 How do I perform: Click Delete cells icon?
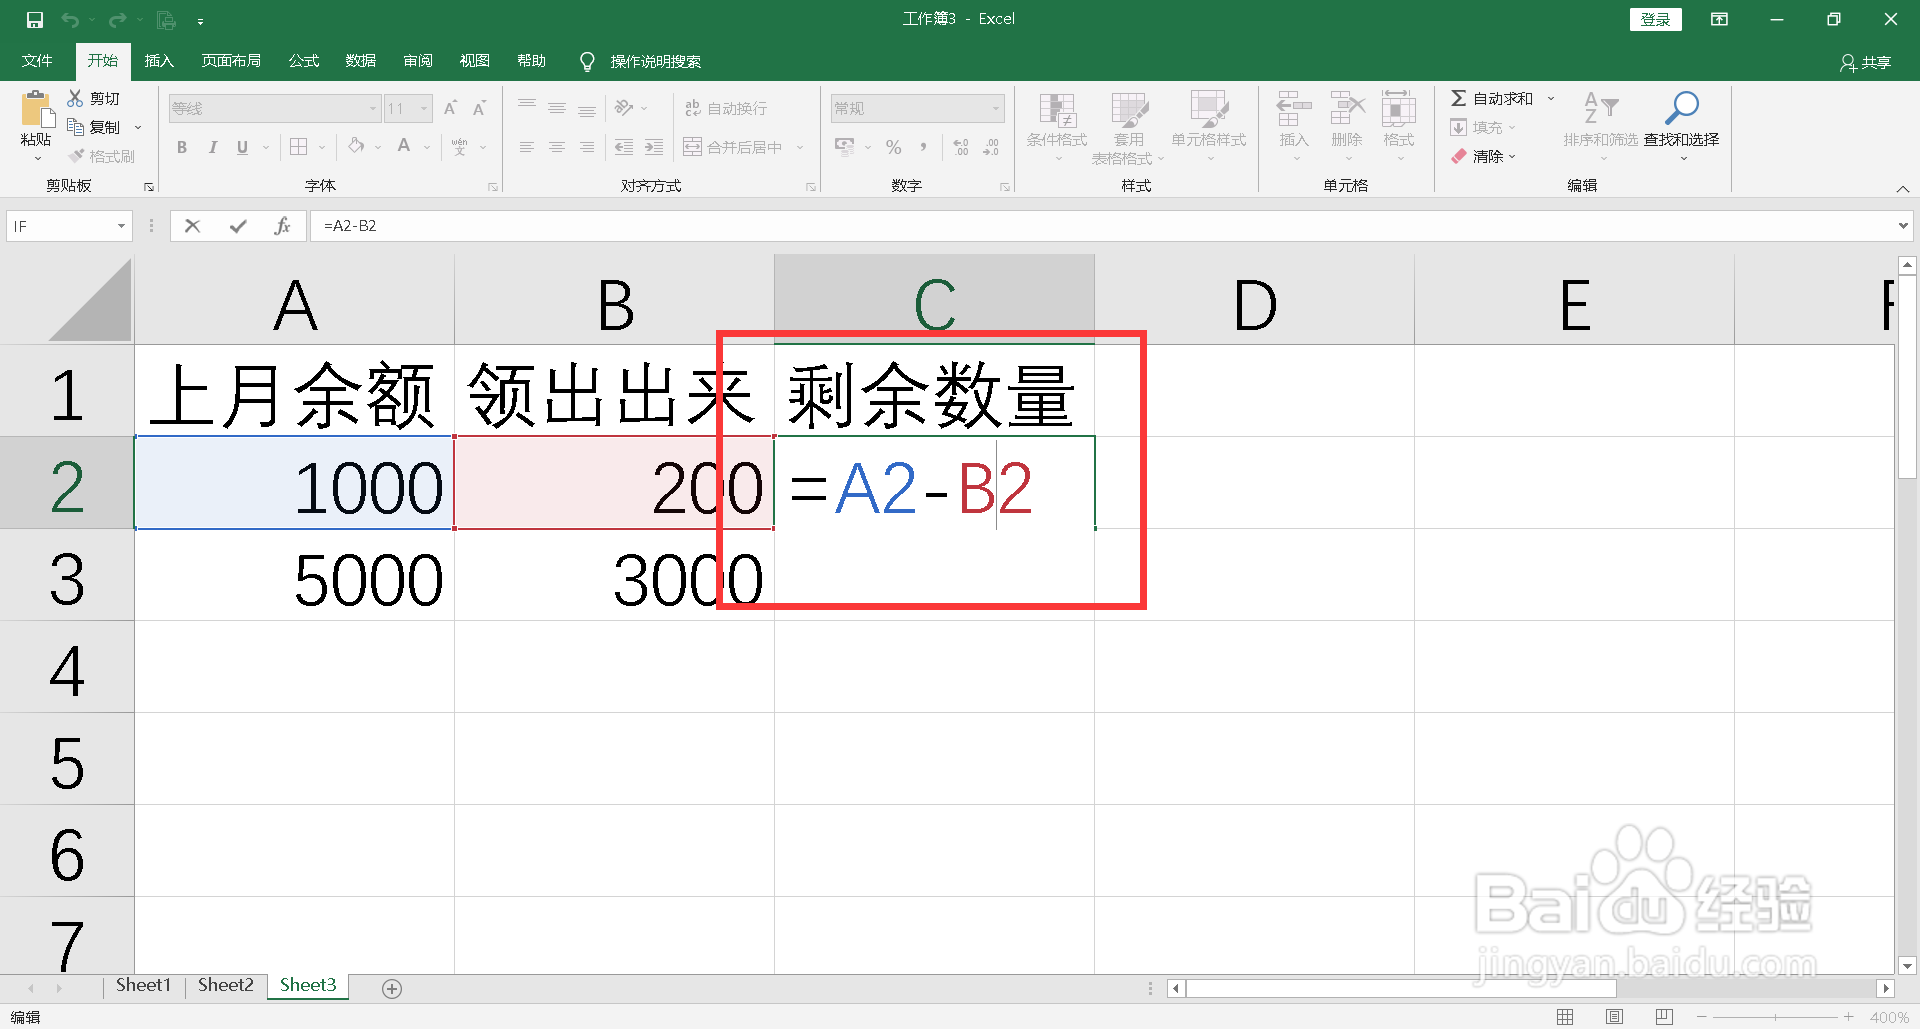click(x=1347, y=108)
